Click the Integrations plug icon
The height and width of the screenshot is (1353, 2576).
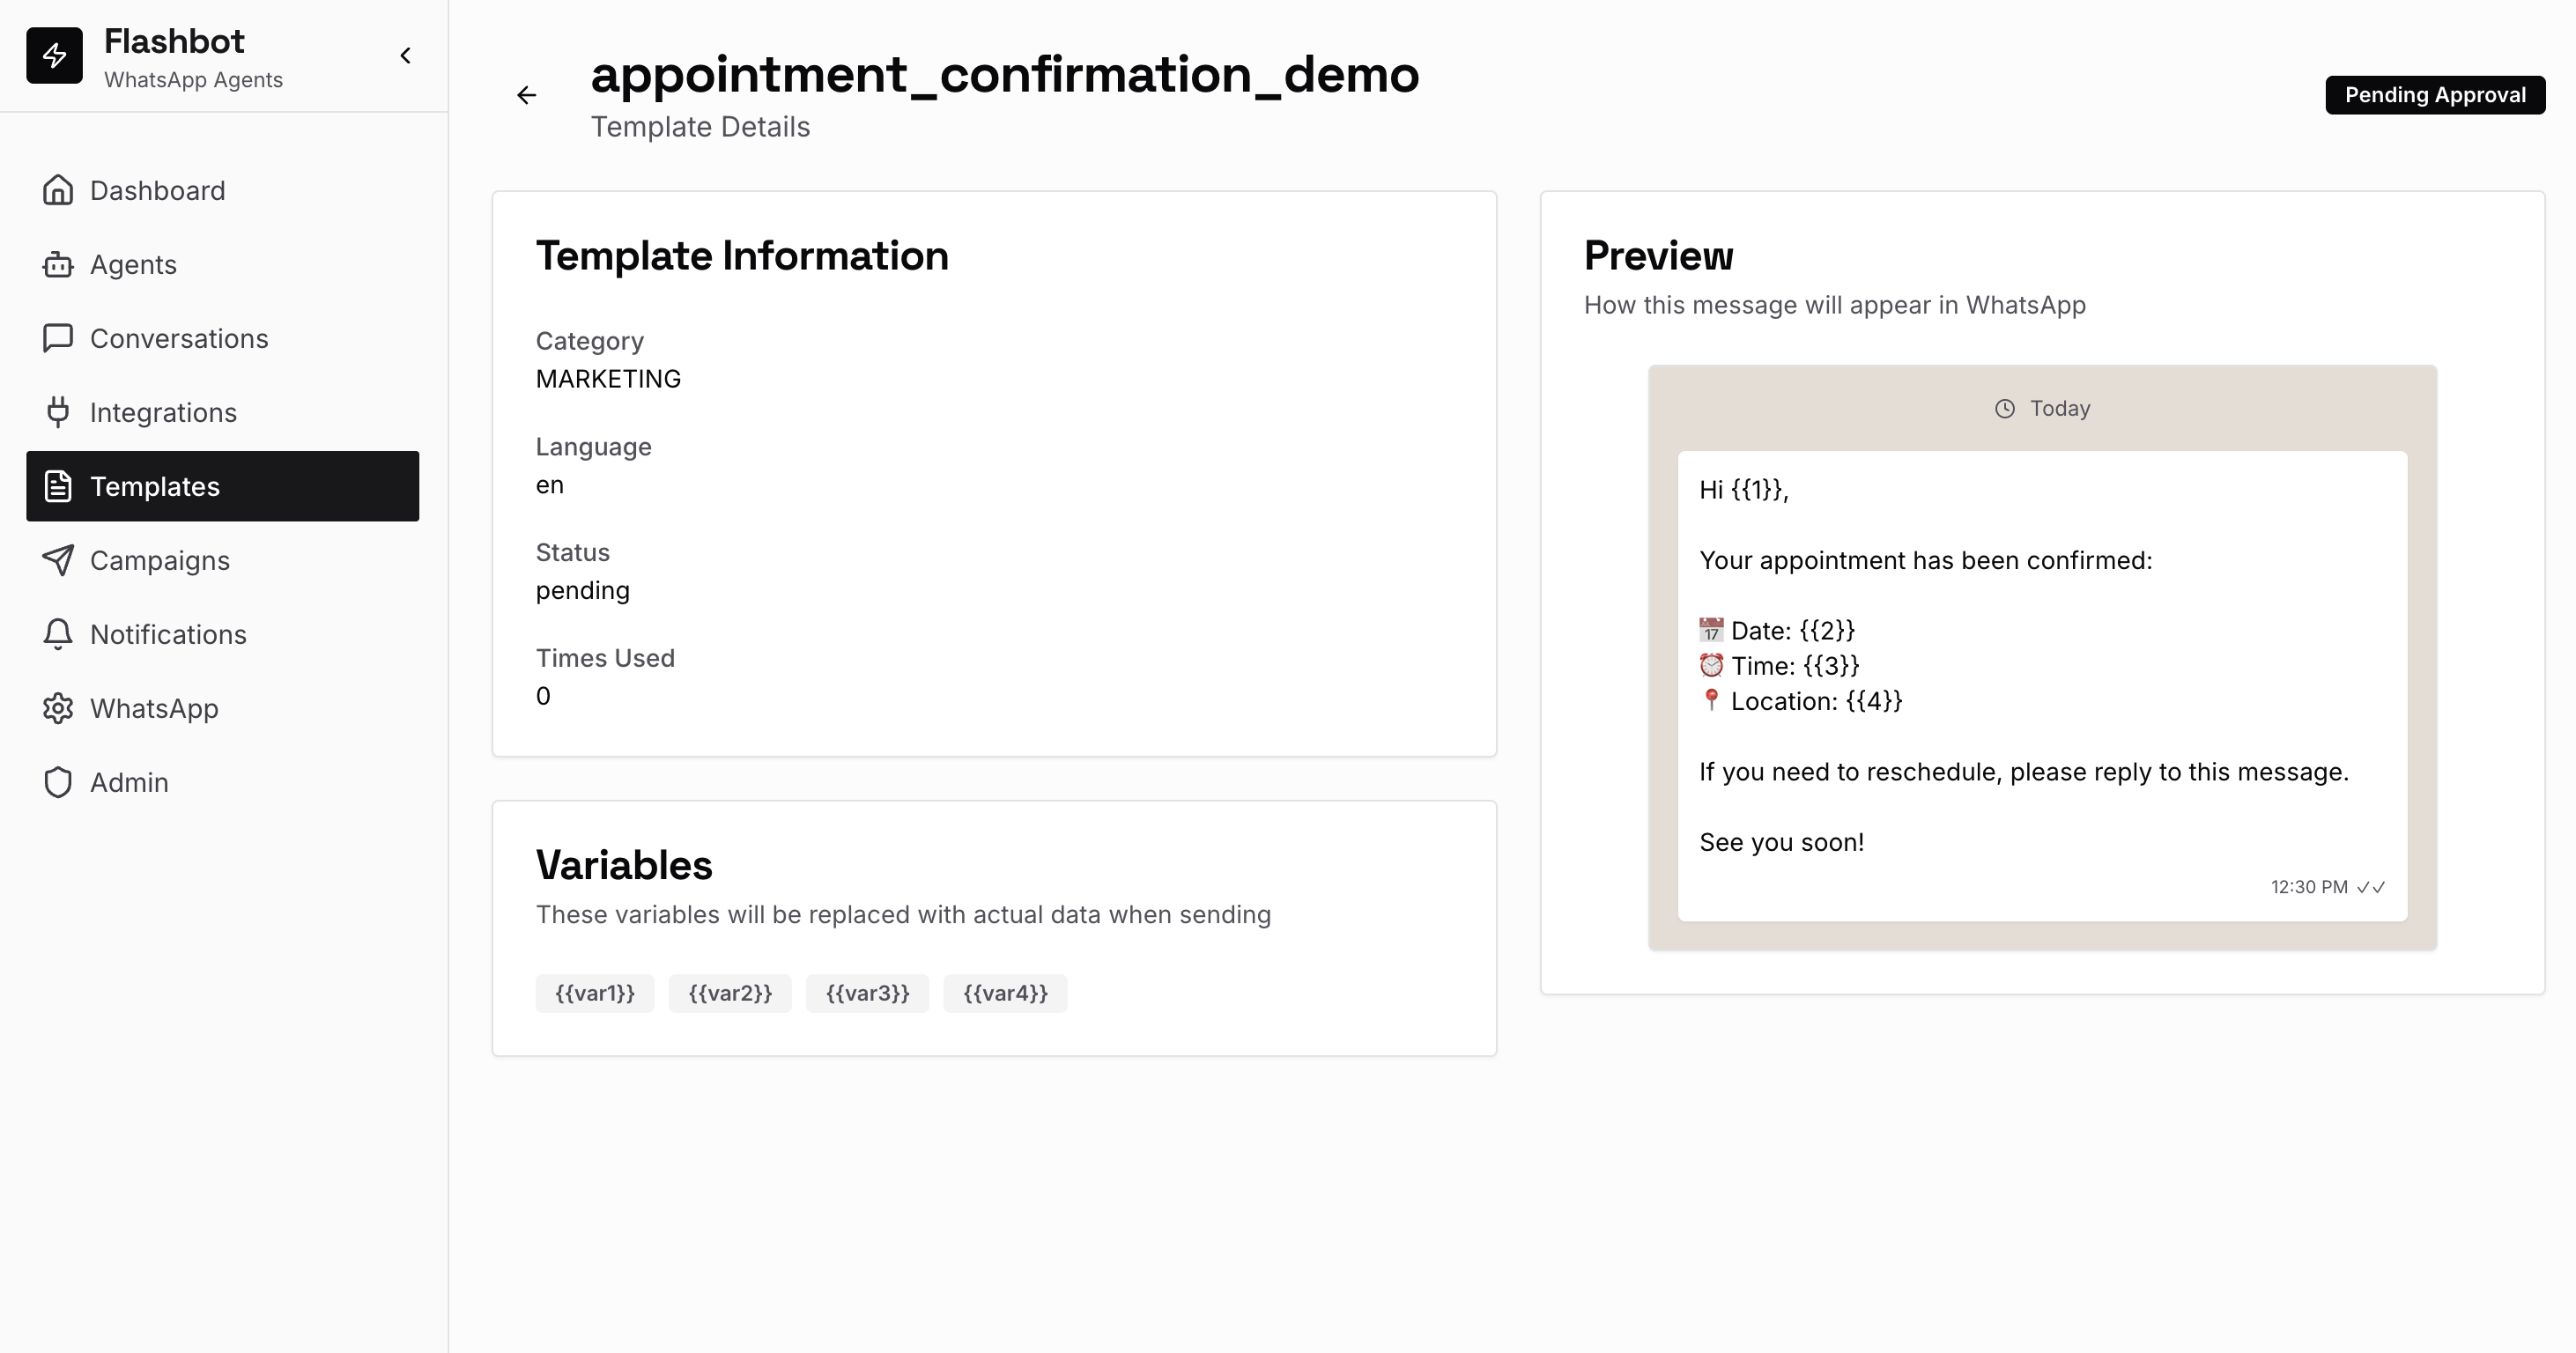point(58,412)
